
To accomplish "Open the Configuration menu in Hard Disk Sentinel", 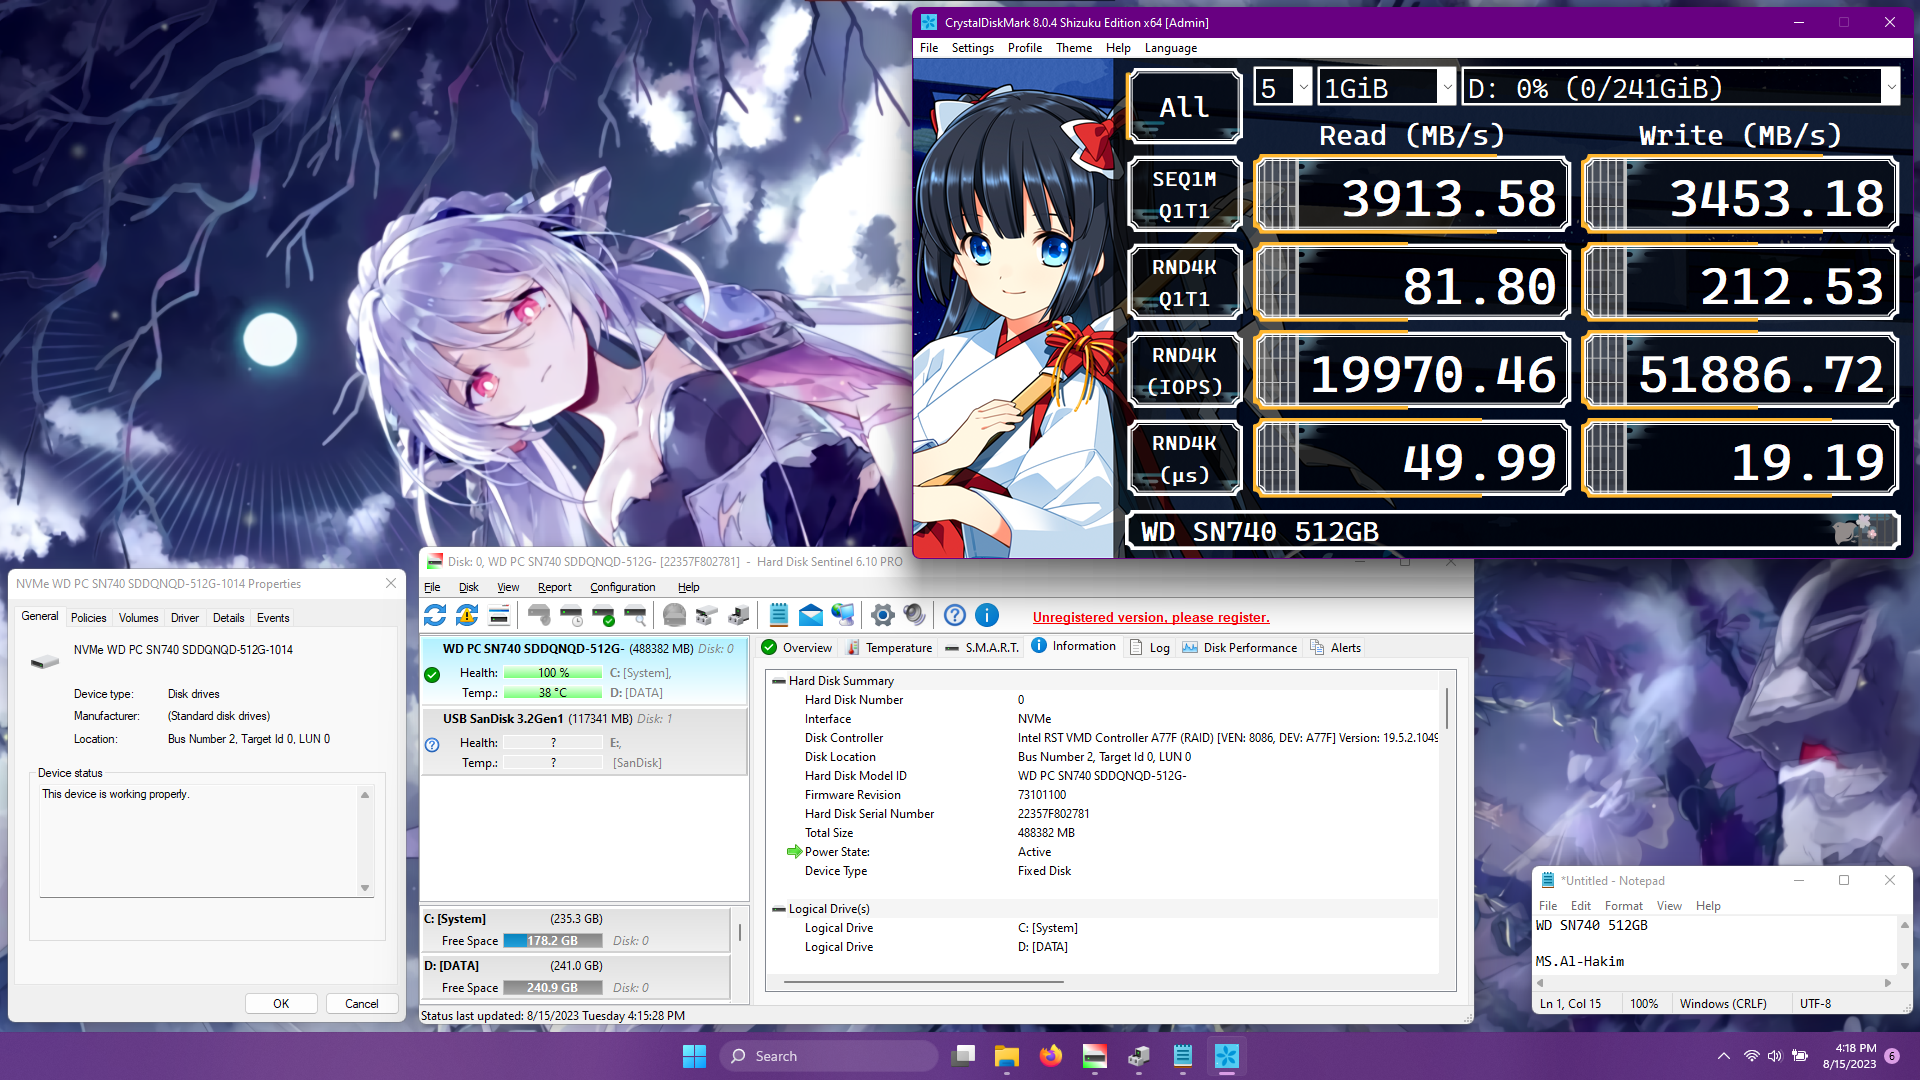I will pyautogui.click(x=622, y=587).
